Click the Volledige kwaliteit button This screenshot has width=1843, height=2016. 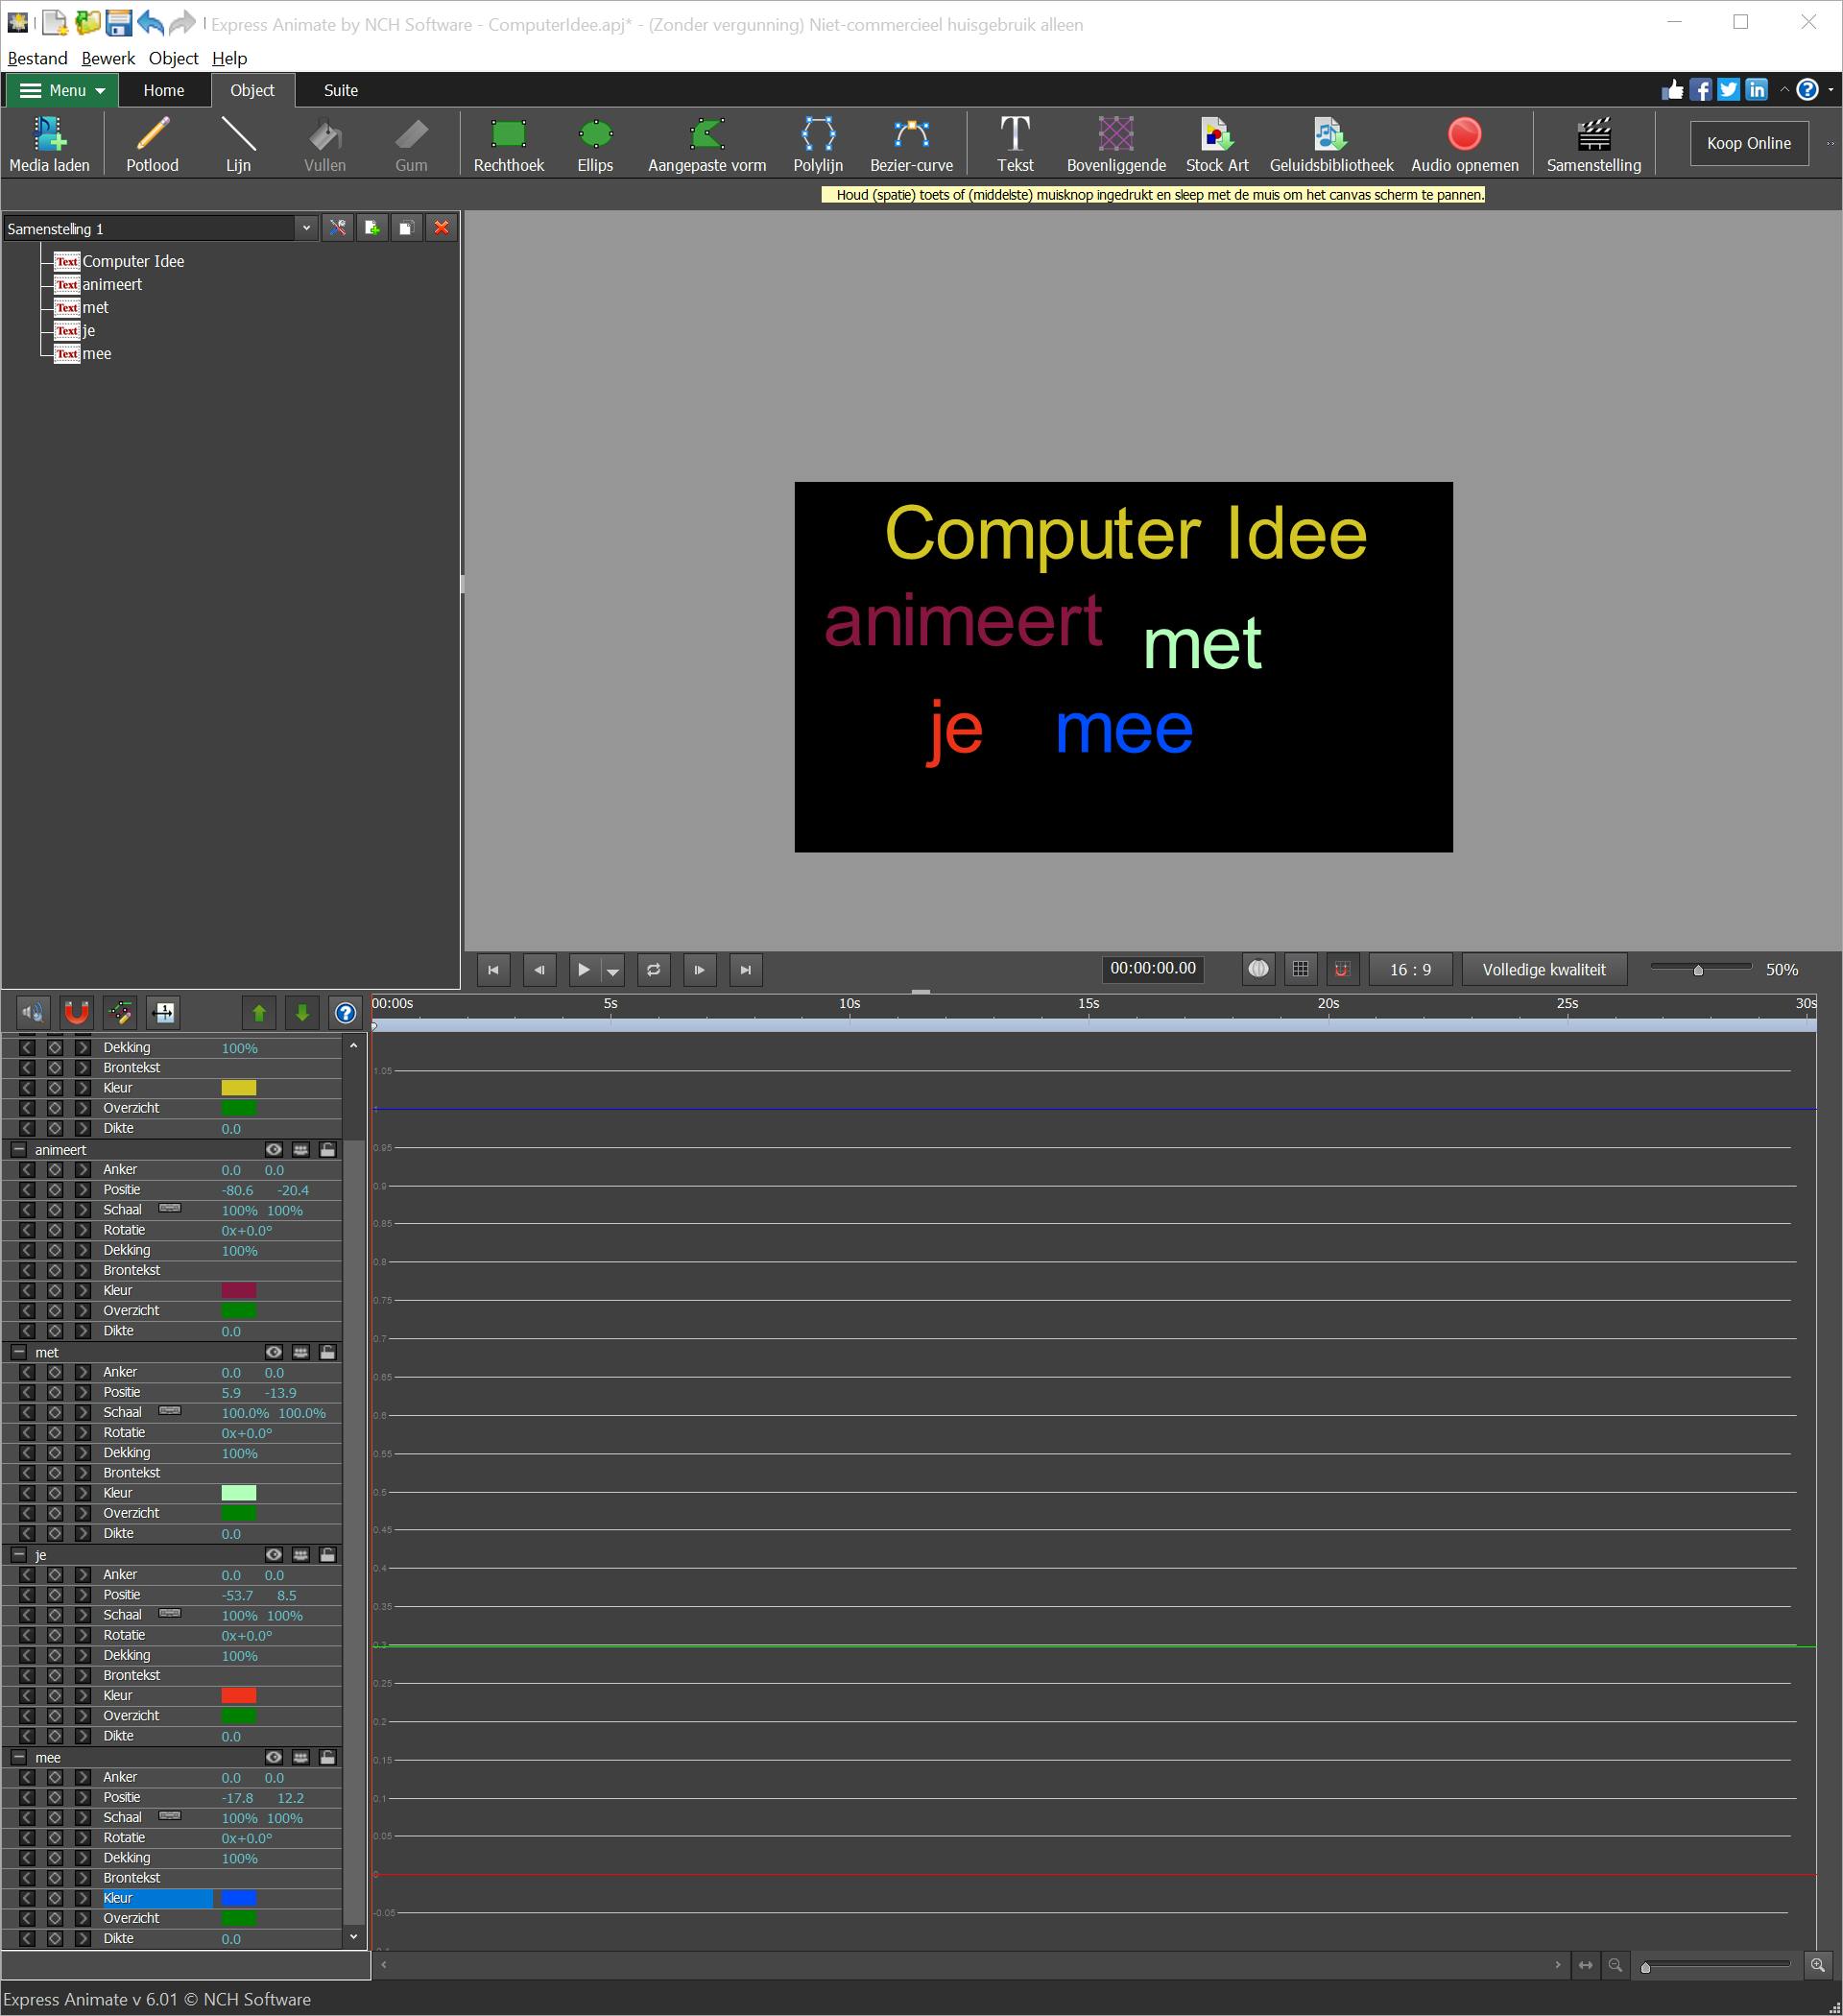click(x=1543, y=969)
